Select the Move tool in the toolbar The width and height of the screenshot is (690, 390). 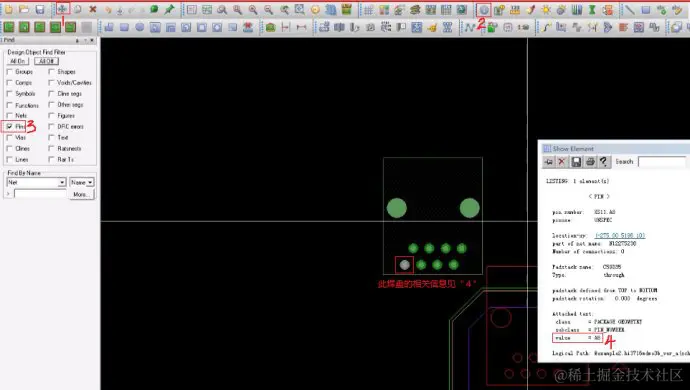(62, 9)
